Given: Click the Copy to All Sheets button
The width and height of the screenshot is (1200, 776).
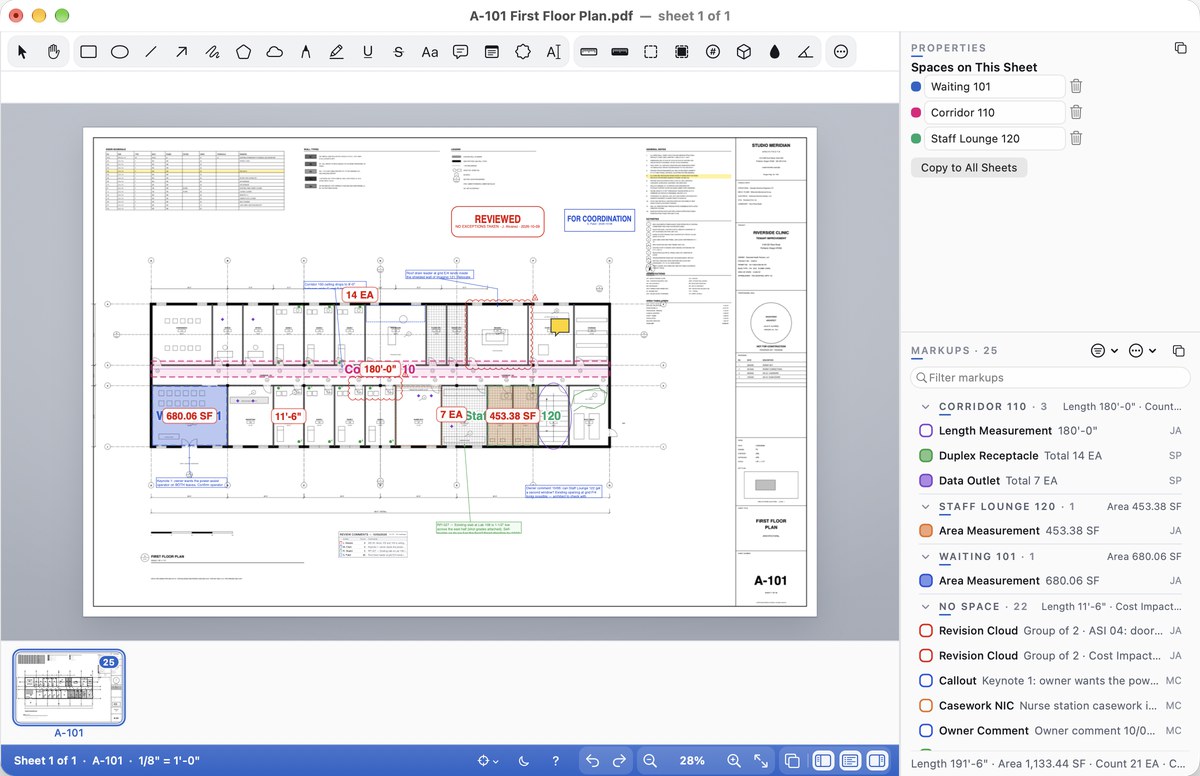Looking at the screenshot, I should (969, 167).
